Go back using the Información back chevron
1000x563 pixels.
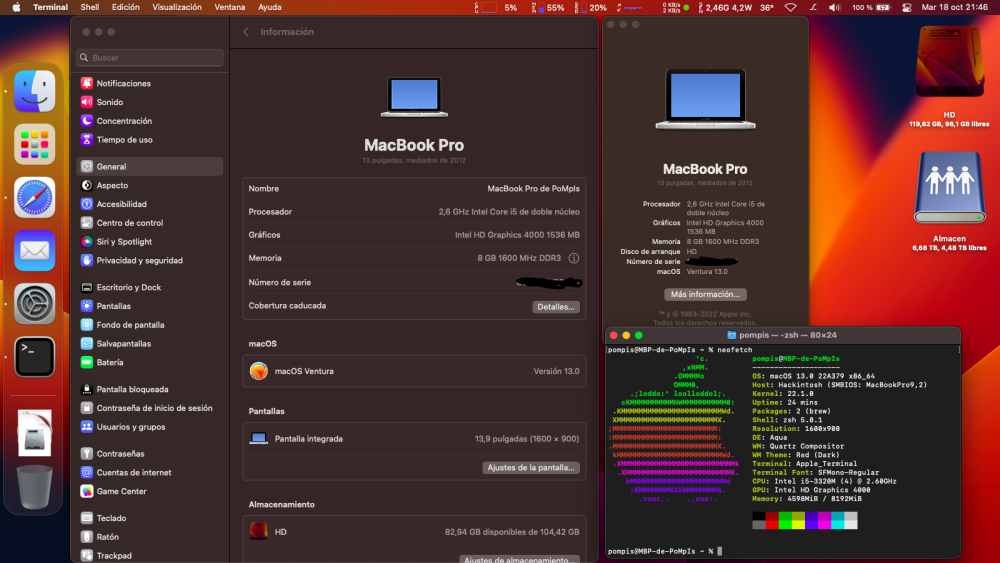point(246,32)
